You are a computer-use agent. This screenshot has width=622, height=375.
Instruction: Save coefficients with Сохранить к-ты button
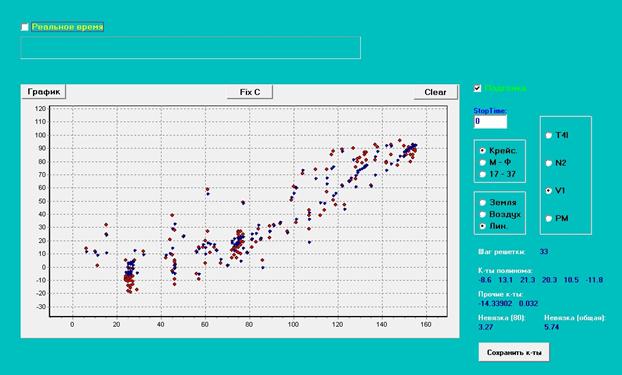tap(514, 352)
